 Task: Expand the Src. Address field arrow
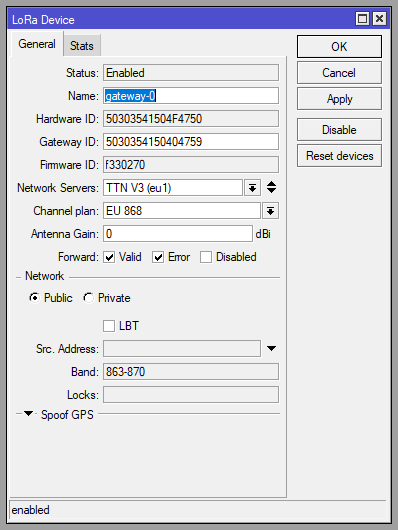[271, 348]
